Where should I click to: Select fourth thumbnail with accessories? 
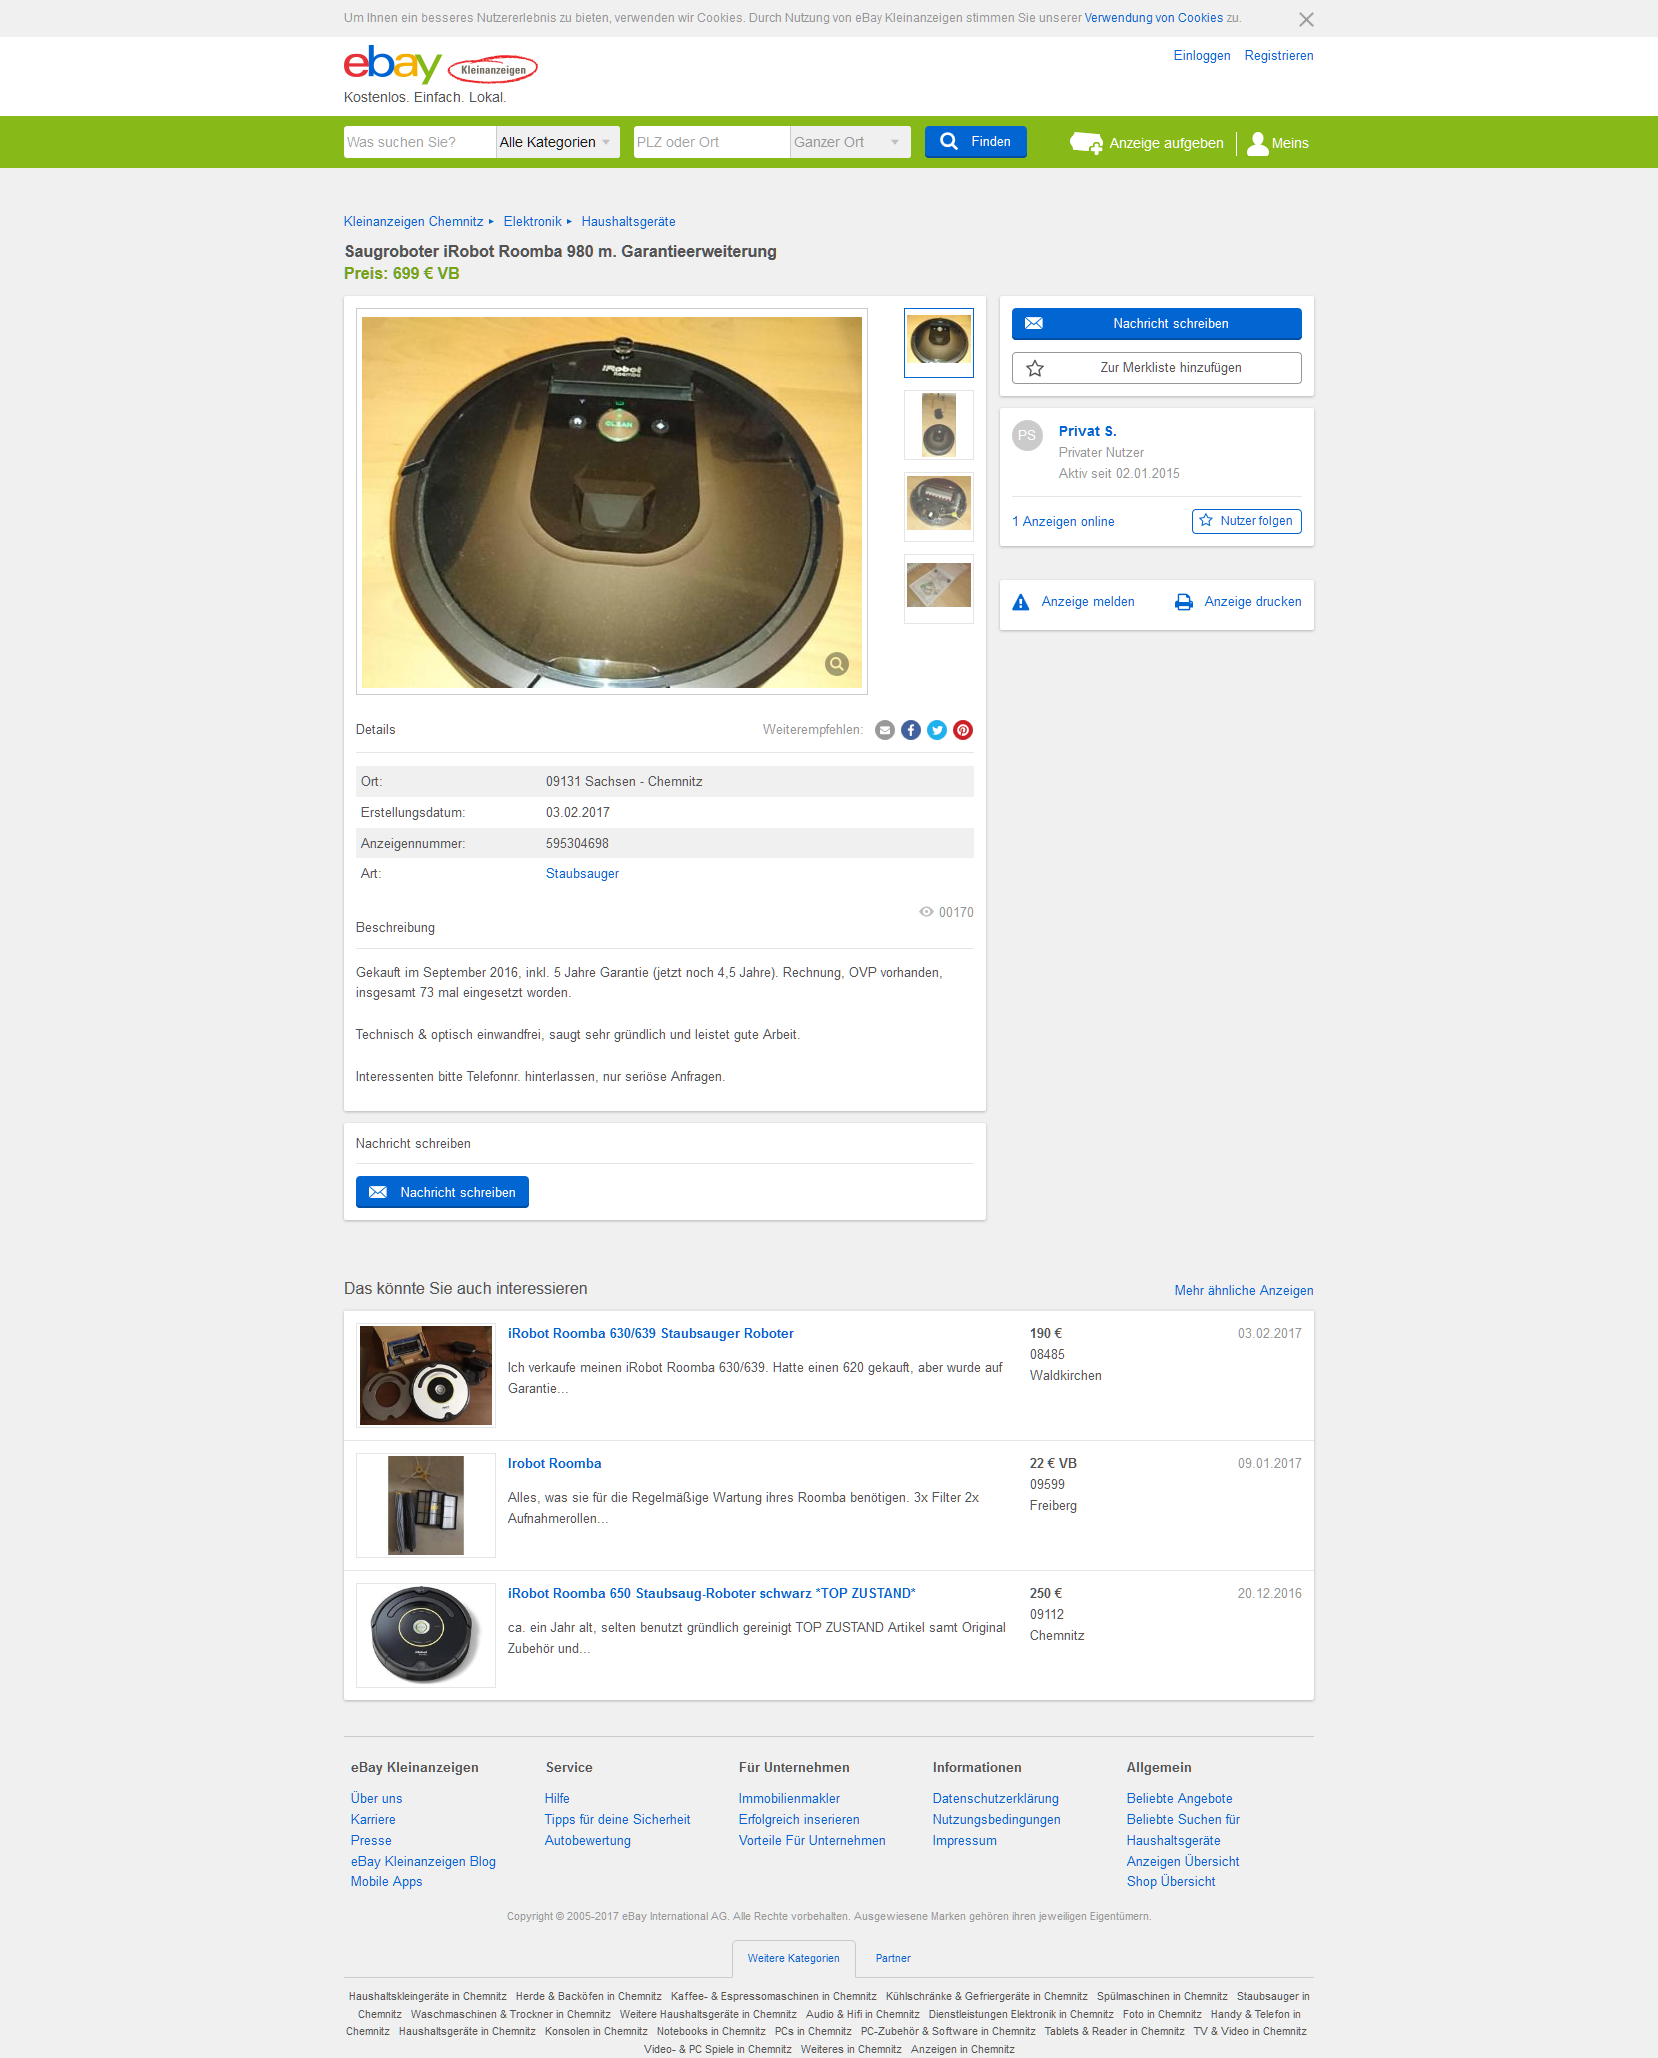pos(939,589)
